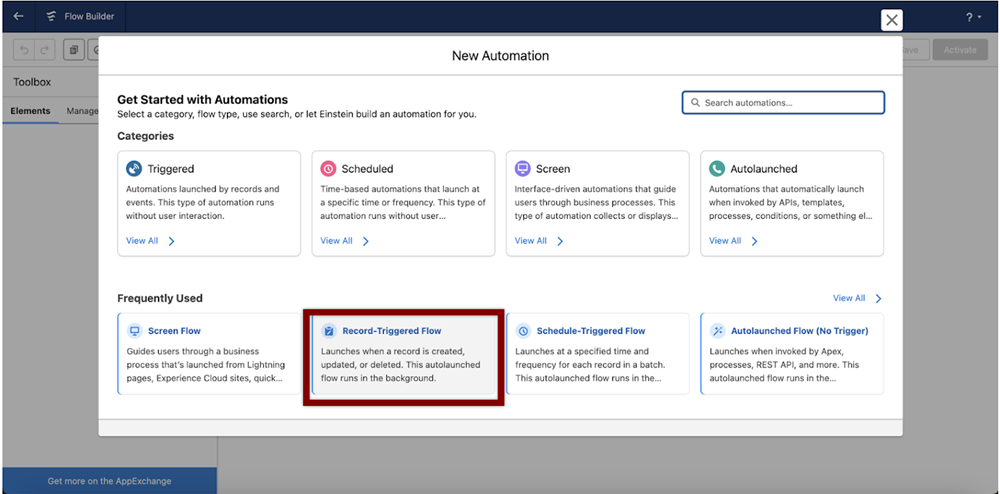The height and width of the screenshot is (494, 1000).
Task: Switch to the Manager tab in Toolbox
Action: (82, 111)
